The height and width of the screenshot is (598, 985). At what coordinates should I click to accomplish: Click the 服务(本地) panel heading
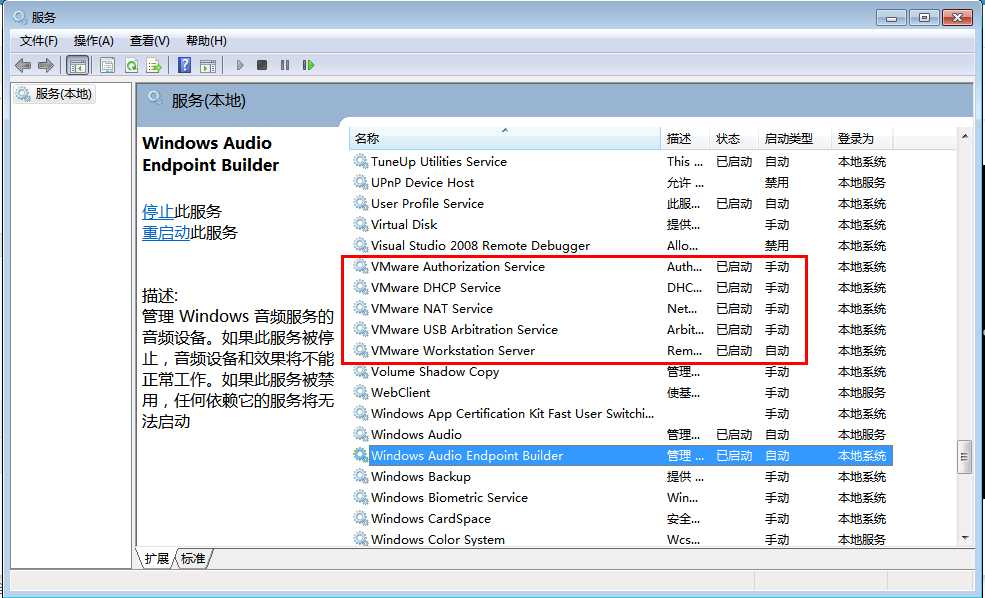point(209,101)
